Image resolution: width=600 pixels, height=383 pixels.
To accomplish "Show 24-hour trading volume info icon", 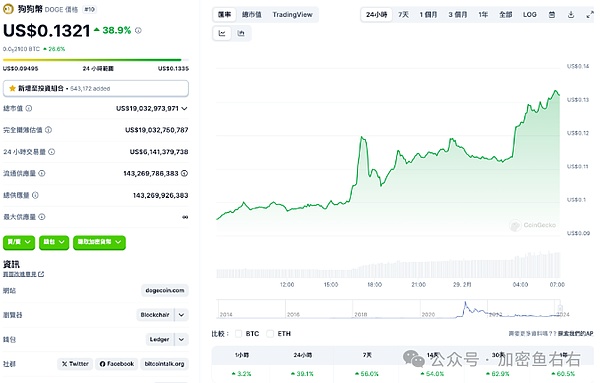I will point(51,152).
